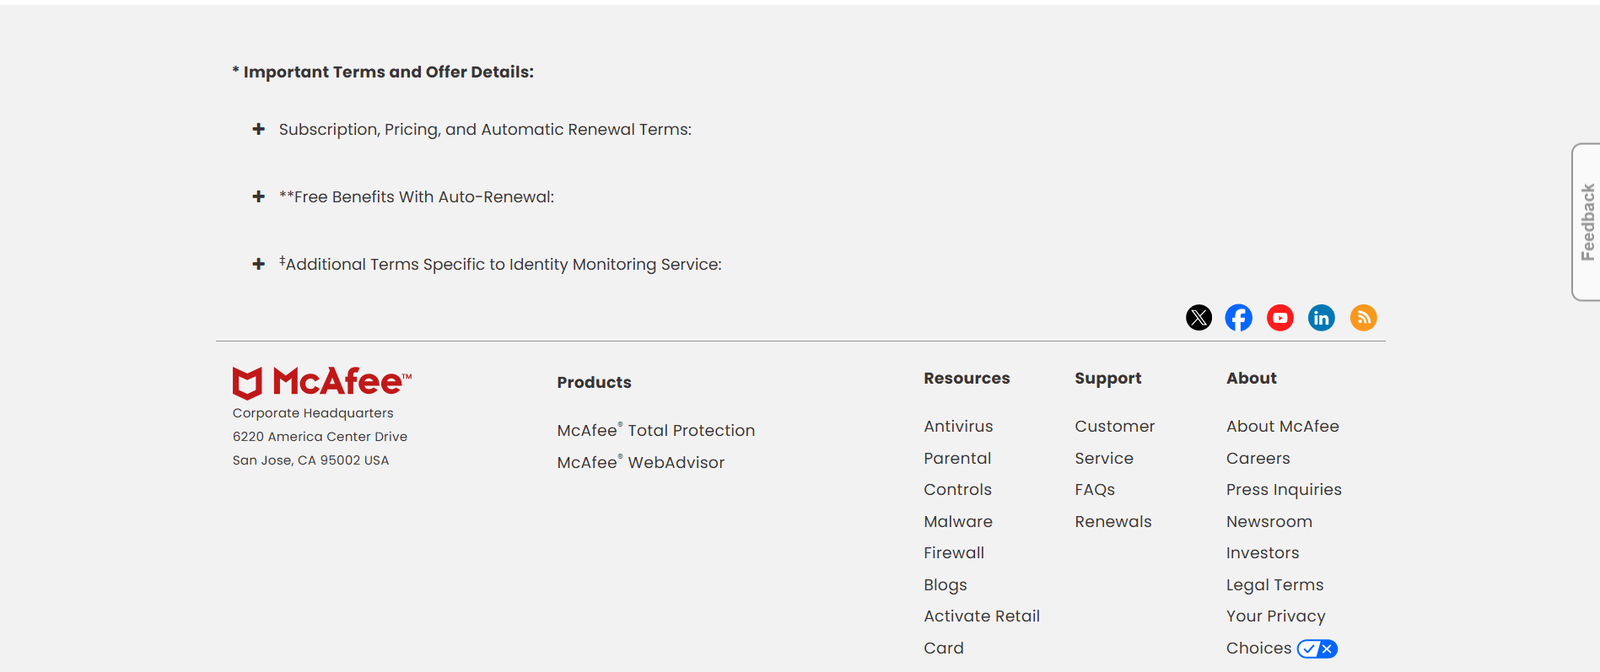Open McAfee Total Protection product link
This screenshot has width=1600, height=672.
[655, 431]
